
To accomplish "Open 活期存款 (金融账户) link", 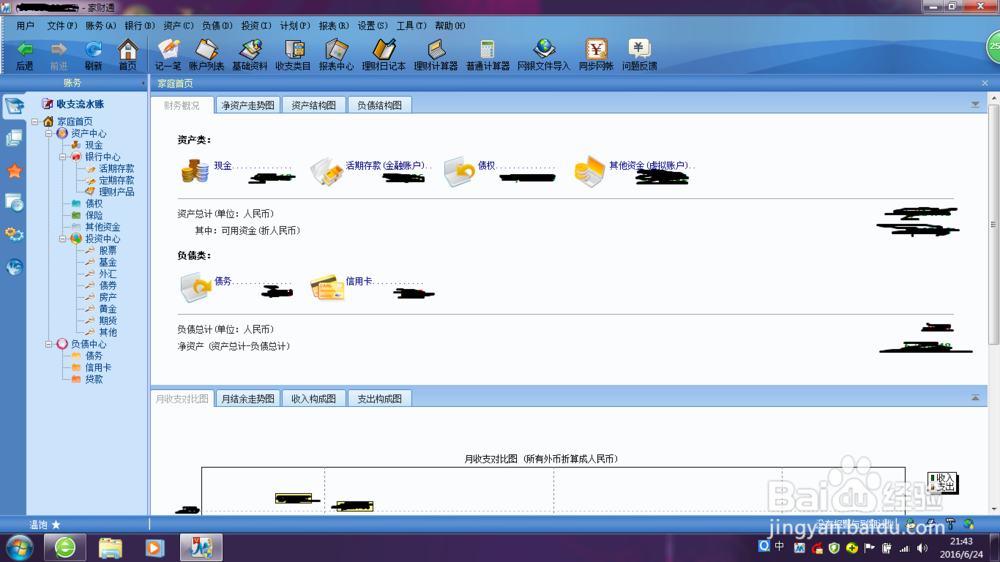I will (385, 166).
